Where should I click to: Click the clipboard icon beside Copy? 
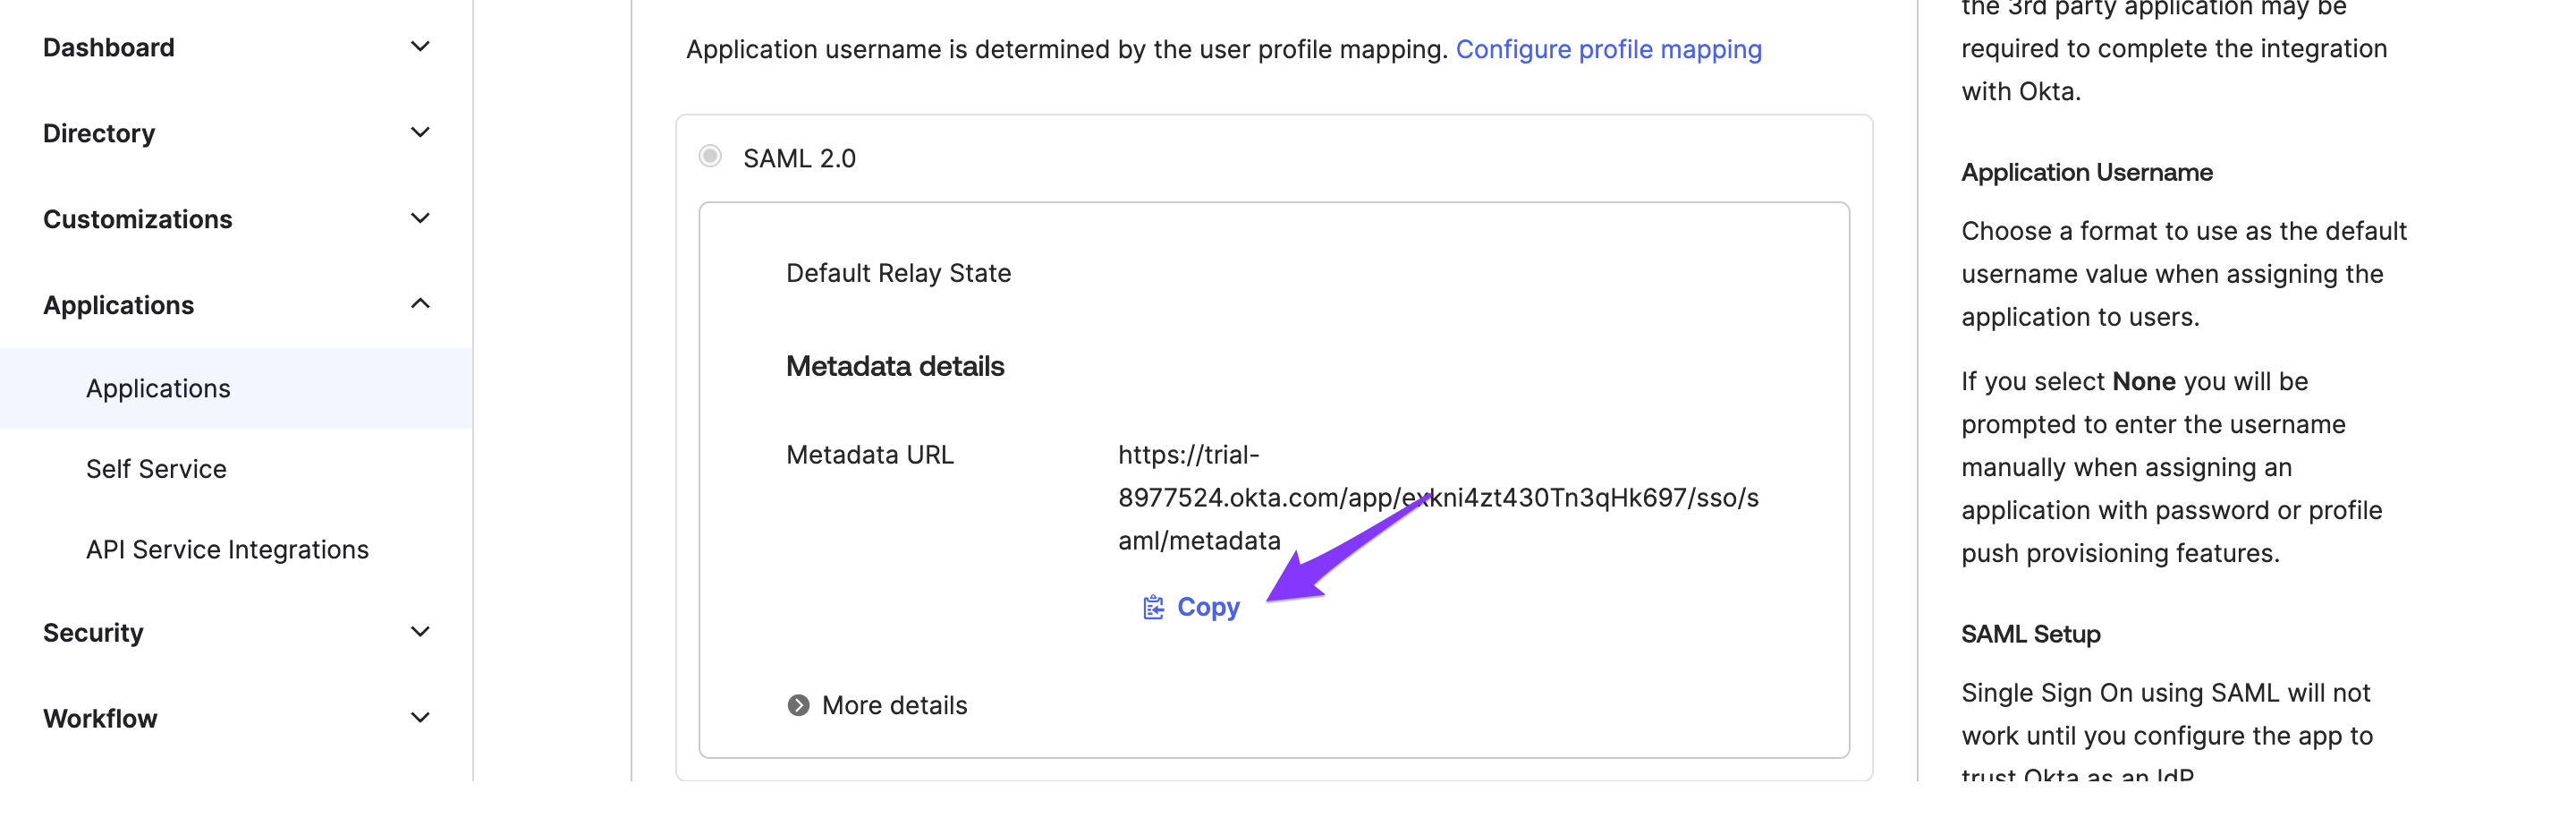[x=1153, y=607]
